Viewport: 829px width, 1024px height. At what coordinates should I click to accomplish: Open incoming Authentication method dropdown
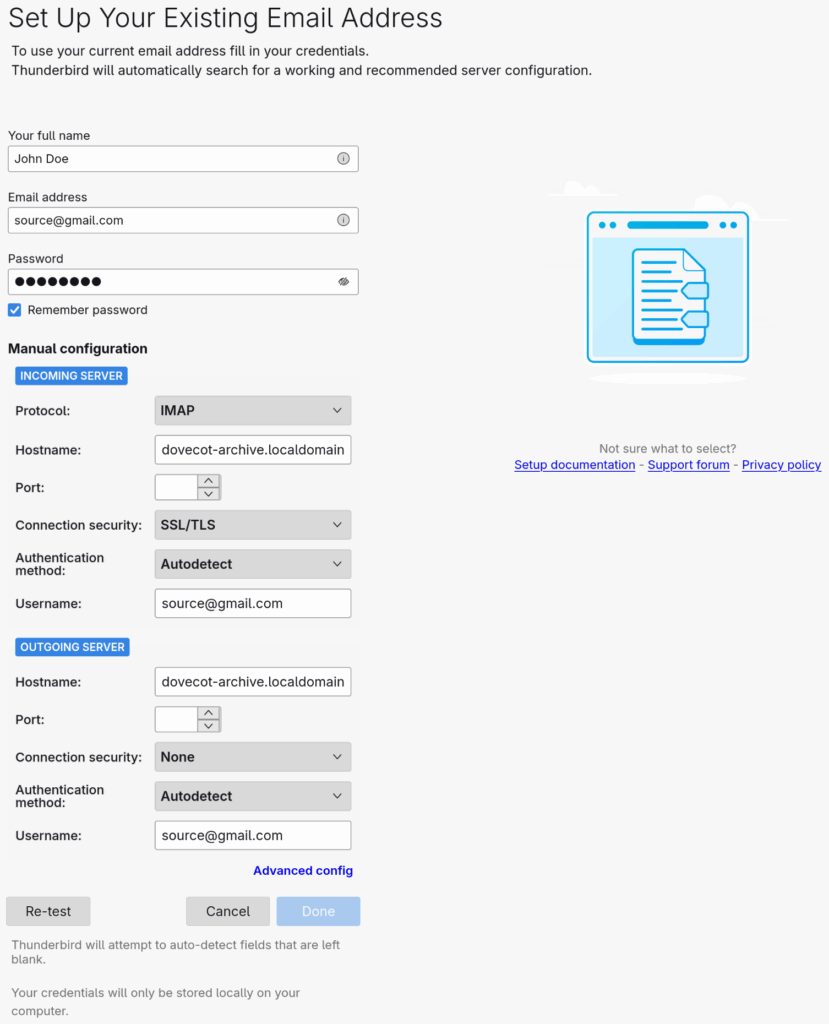(x=252, y=564)
